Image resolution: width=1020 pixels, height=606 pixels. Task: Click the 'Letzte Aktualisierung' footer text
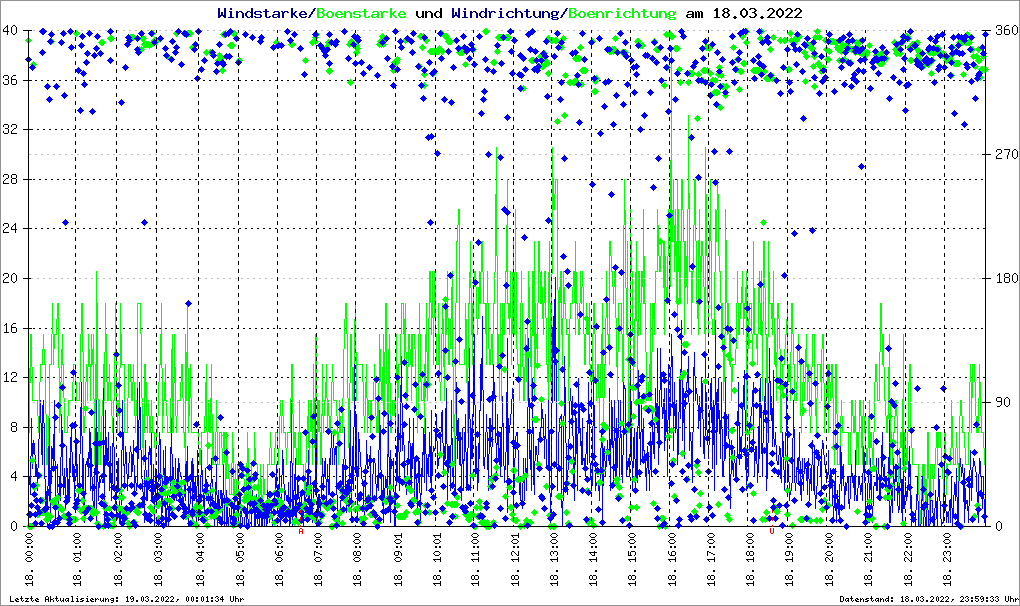click(124, 599)
